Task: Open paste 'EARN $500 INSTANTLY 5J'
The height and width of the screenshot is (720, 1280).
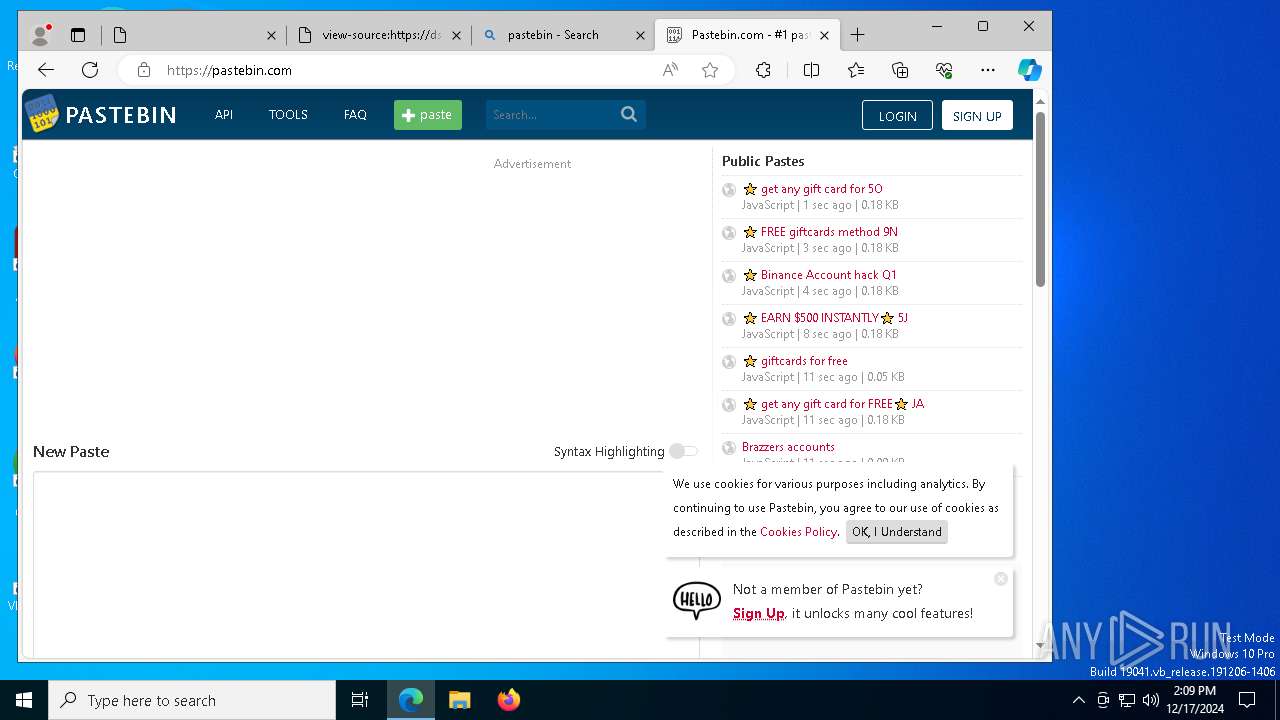Action: [x=834, y=317]
